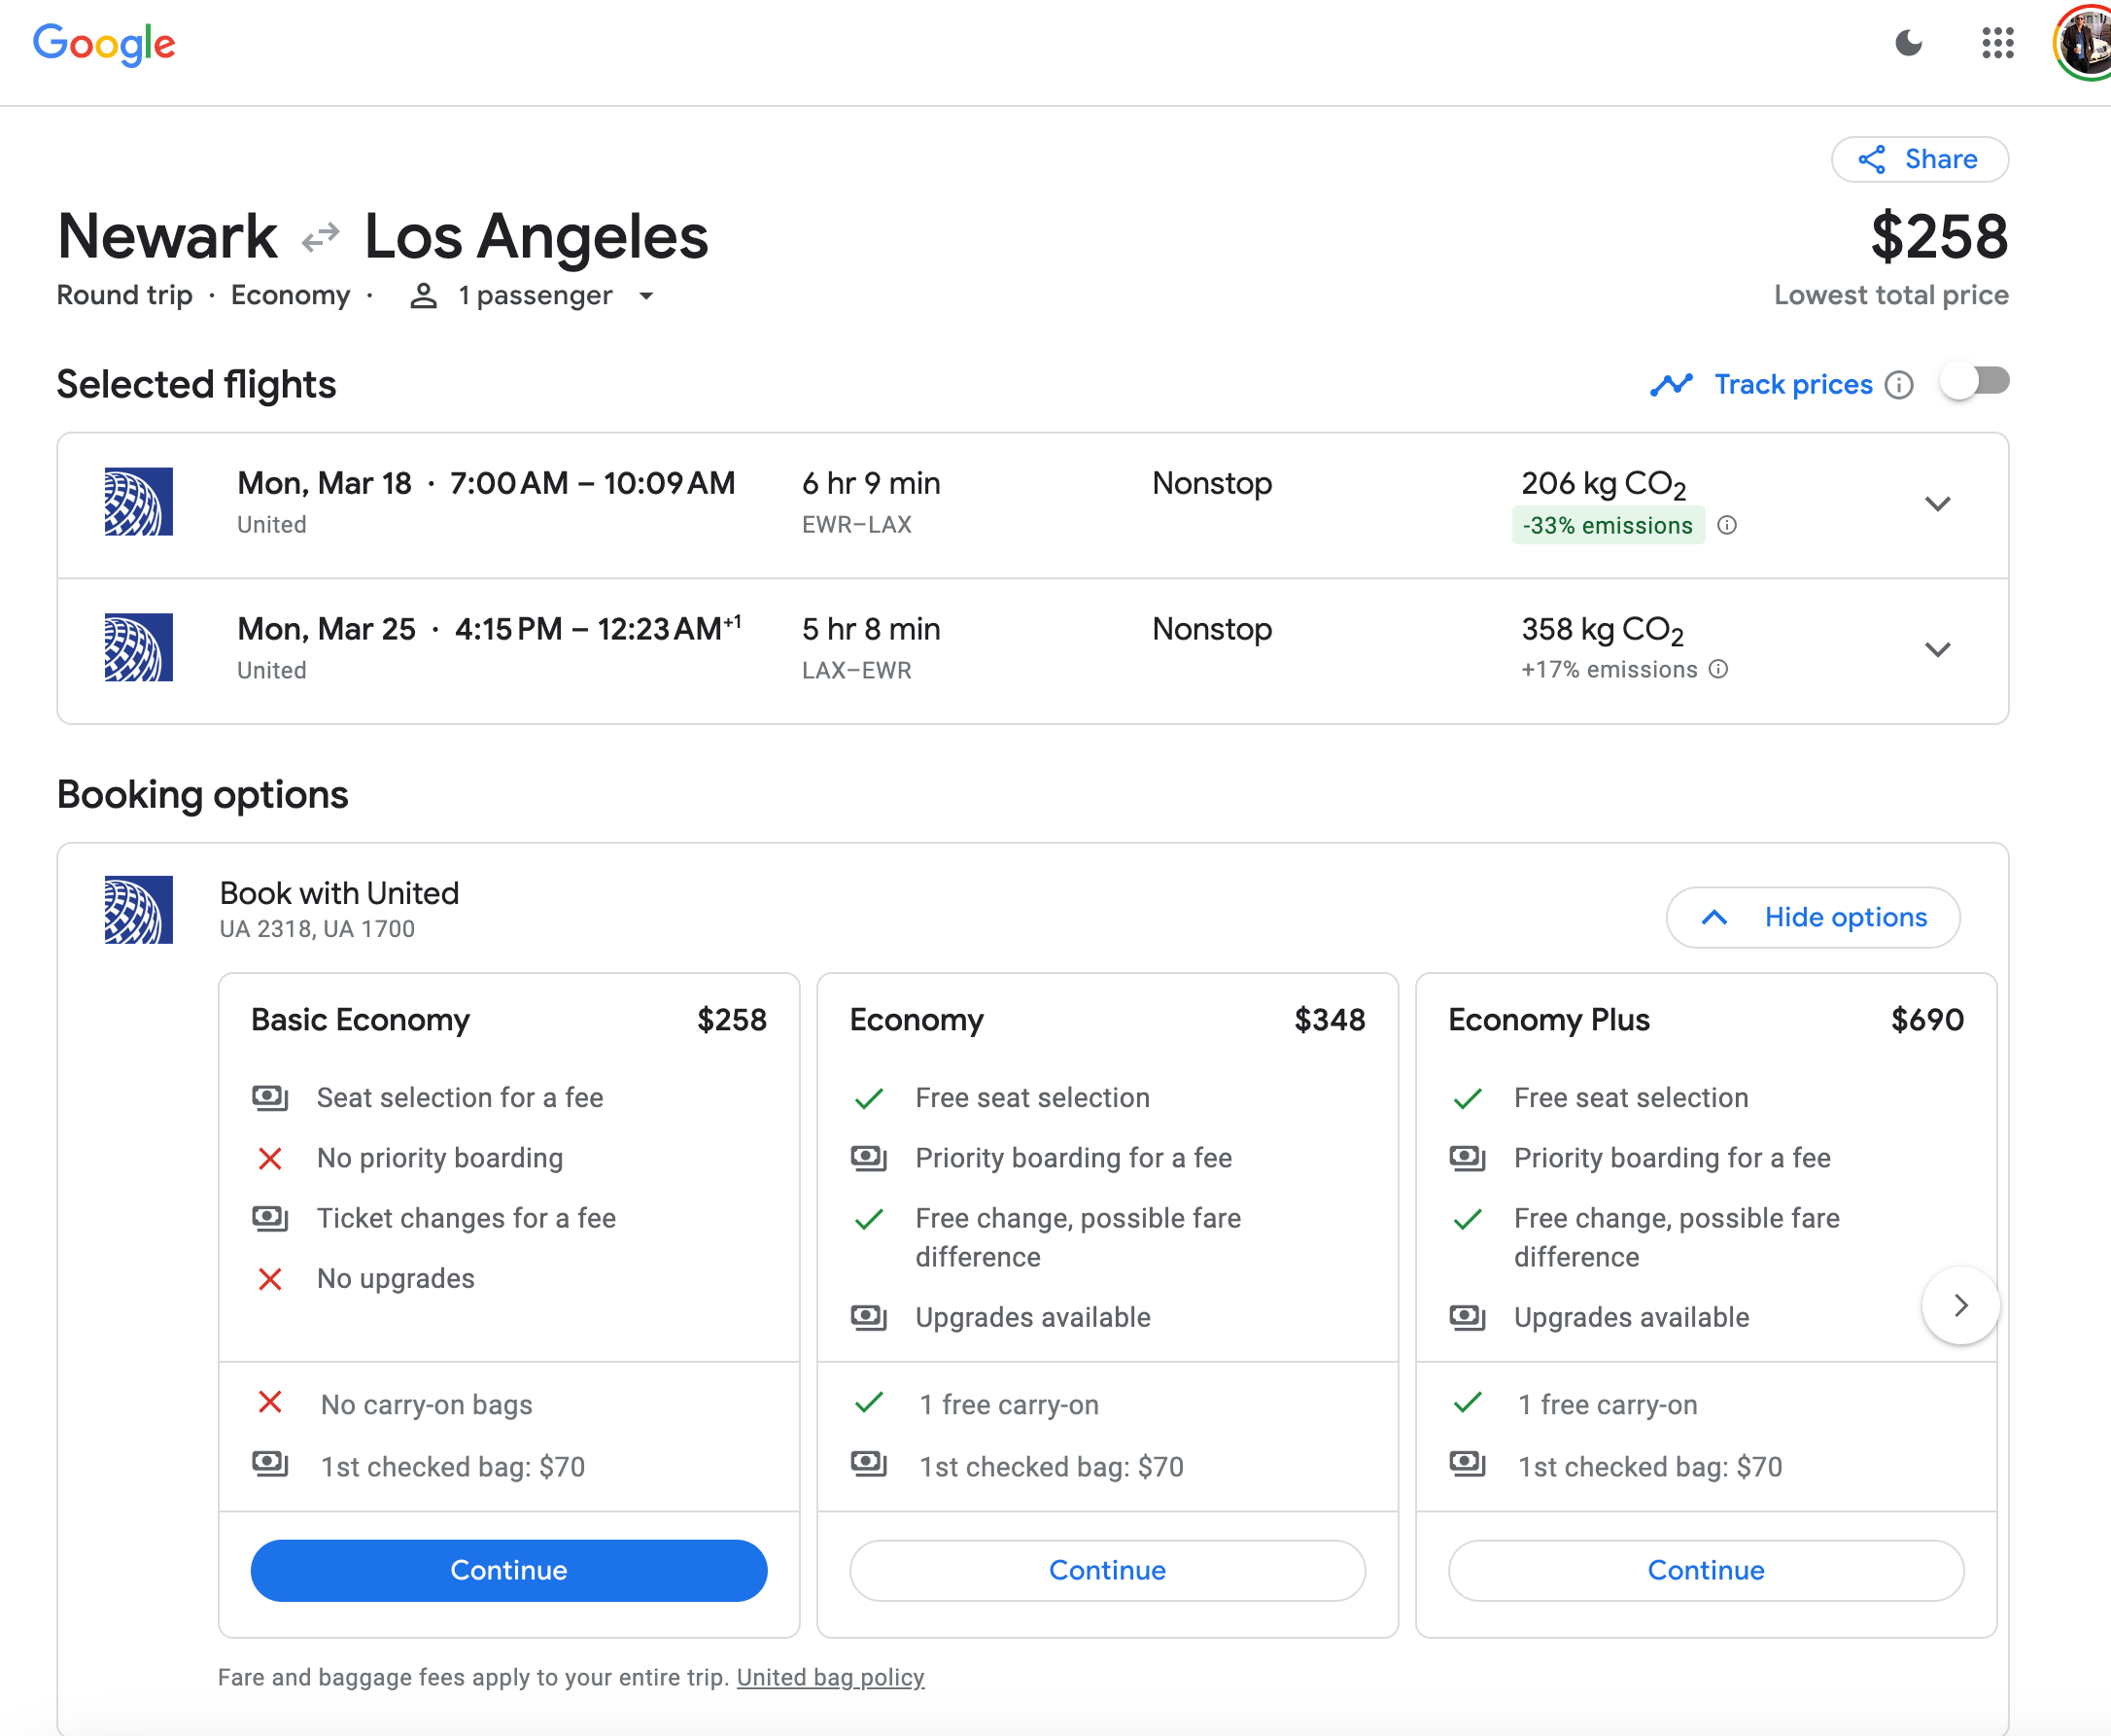Click the LAX–EWR route text
The width and height of the screenshot is (2111, 1736).
coord(856,670)
